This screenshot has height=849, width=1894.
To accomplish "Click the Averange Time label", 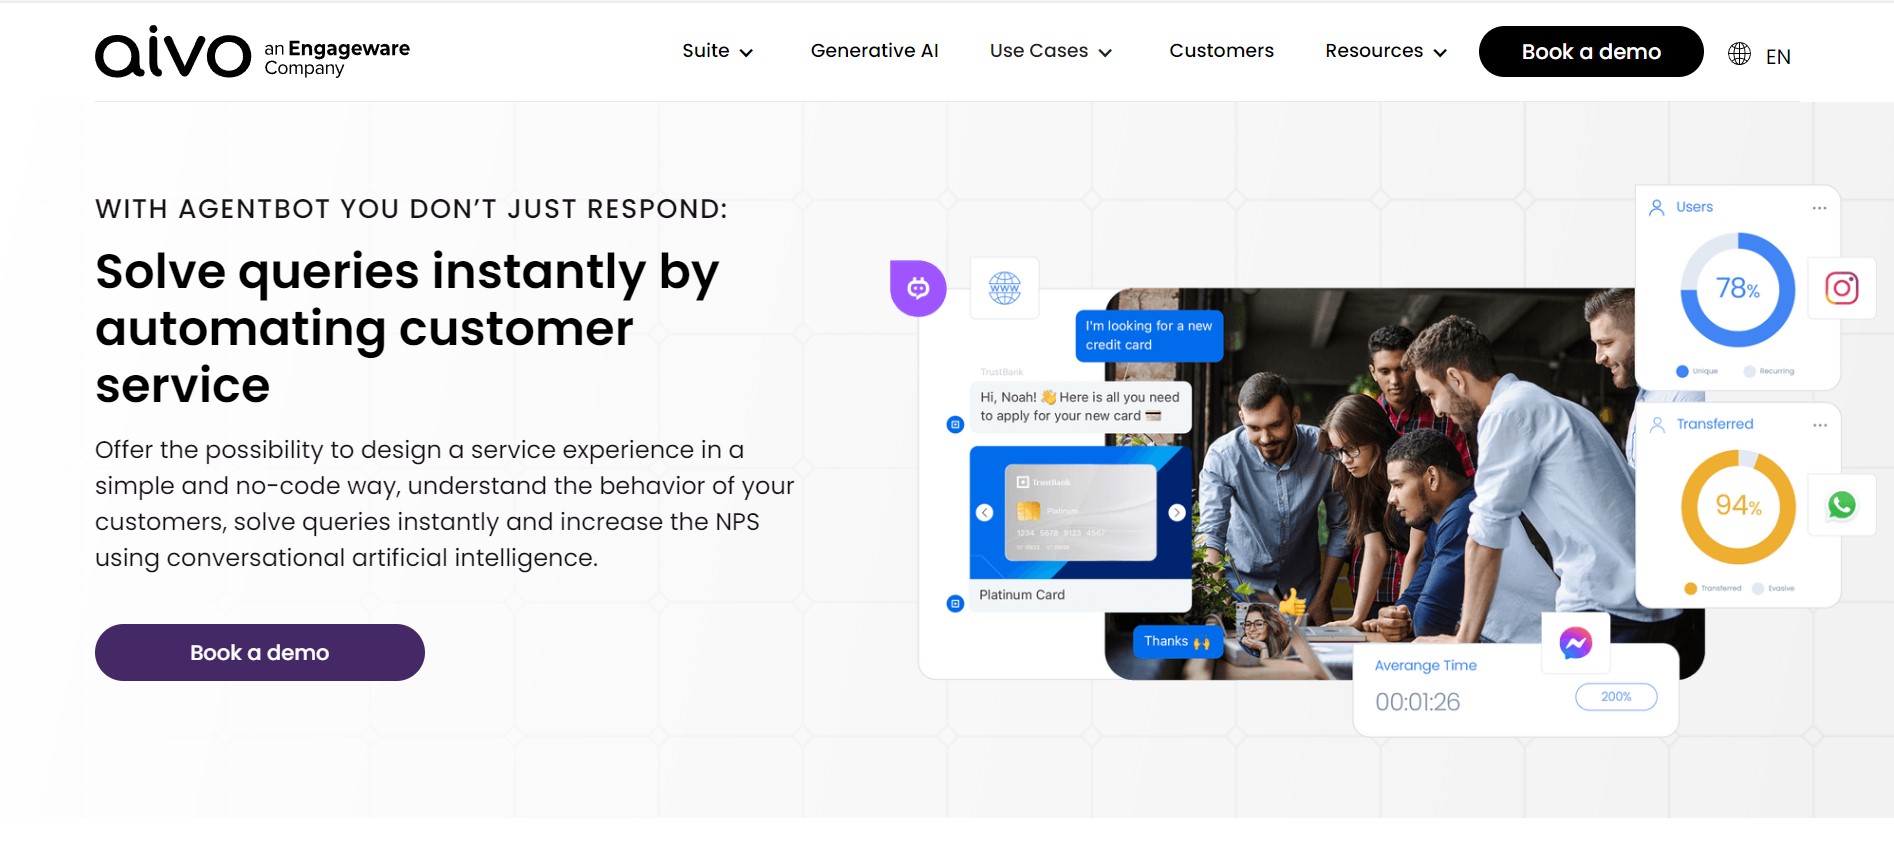I will pyautogui.click(x=1425, y=666).
